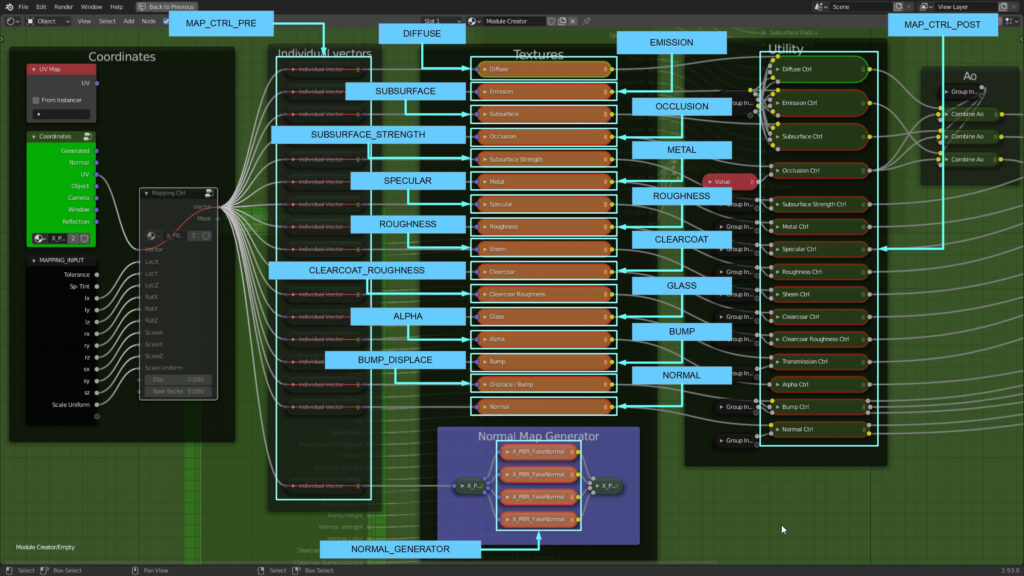This screenshot has height=576, width=1024.
Task: Click the Module Creator material name field
Action: click(513, 21)
